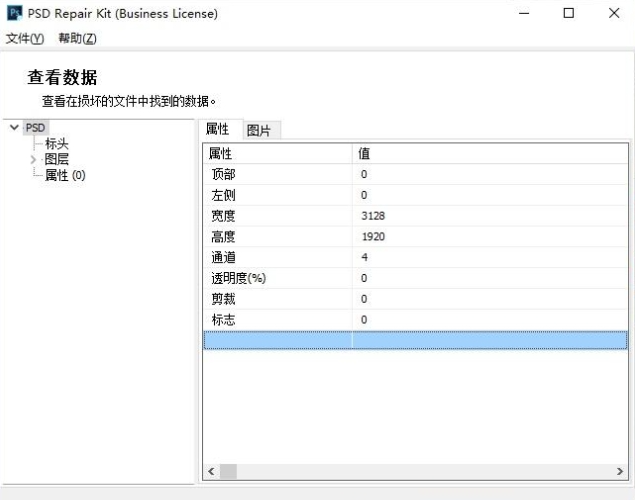The height and width of the screenshot is (500, 635).
Task: Click the highlighted empty blue row
Action: coord(416,340)
